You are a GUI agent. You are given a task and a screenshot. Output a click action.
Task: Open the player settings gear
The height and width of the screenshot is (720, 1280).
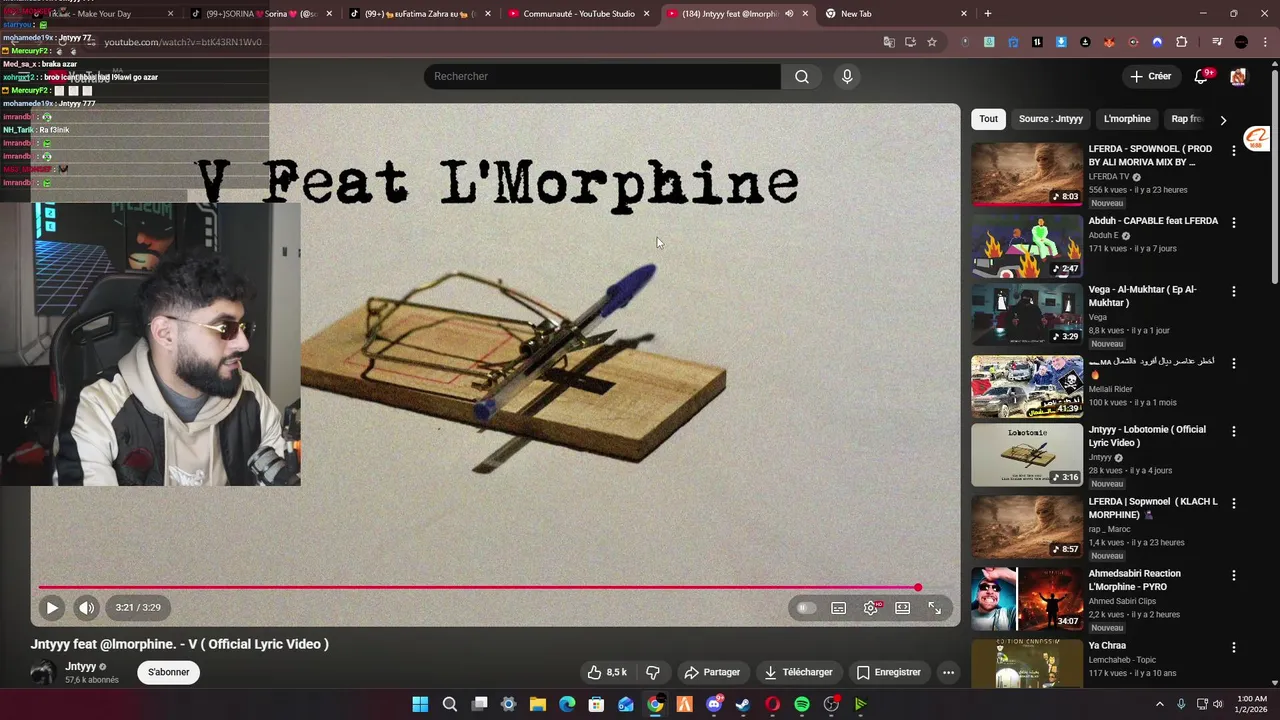coord(871,608)
